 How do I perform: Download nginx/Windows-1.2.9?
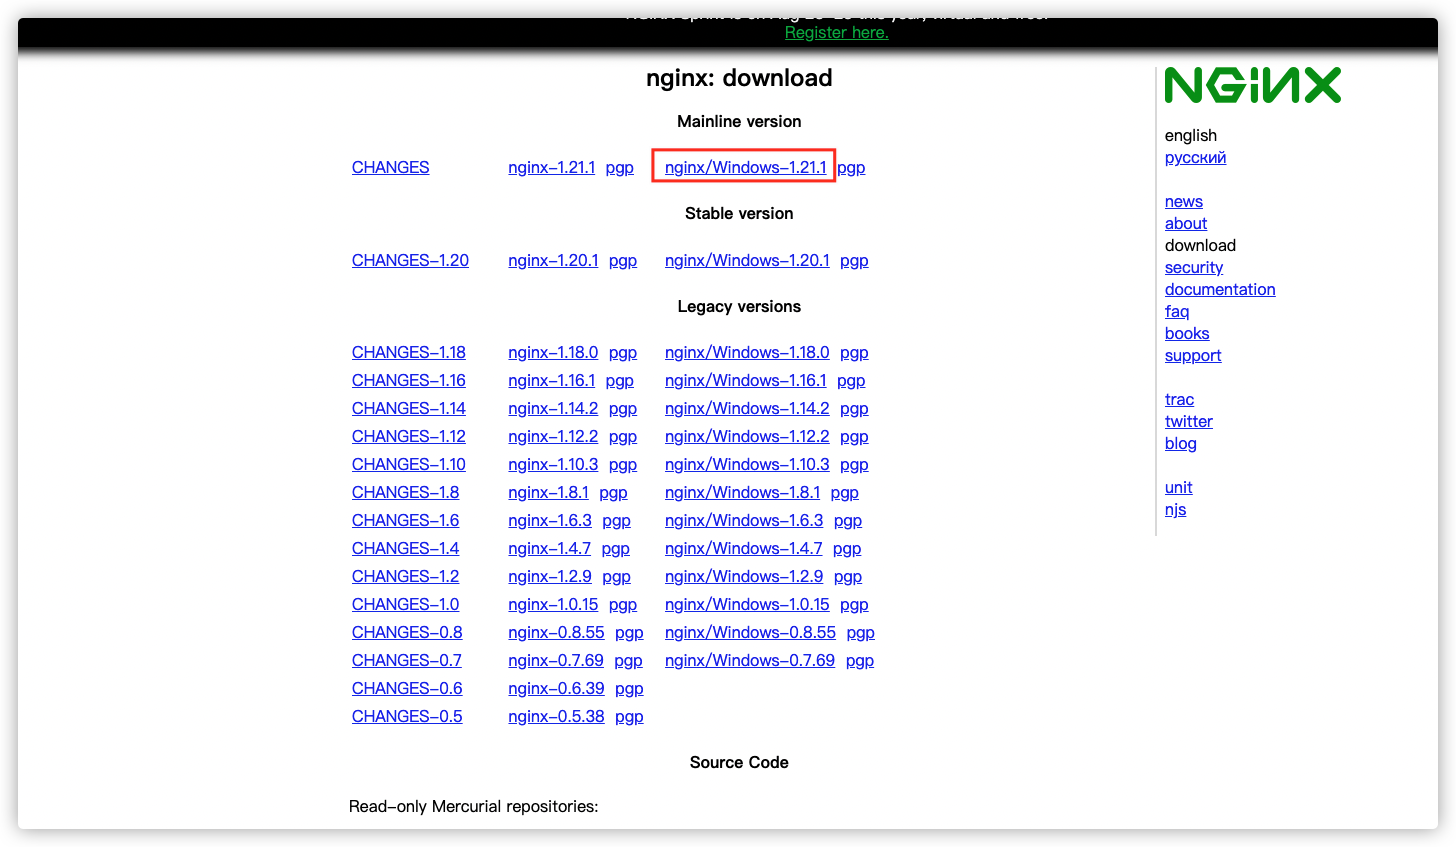pyautogui.click(x=744, y=577)
